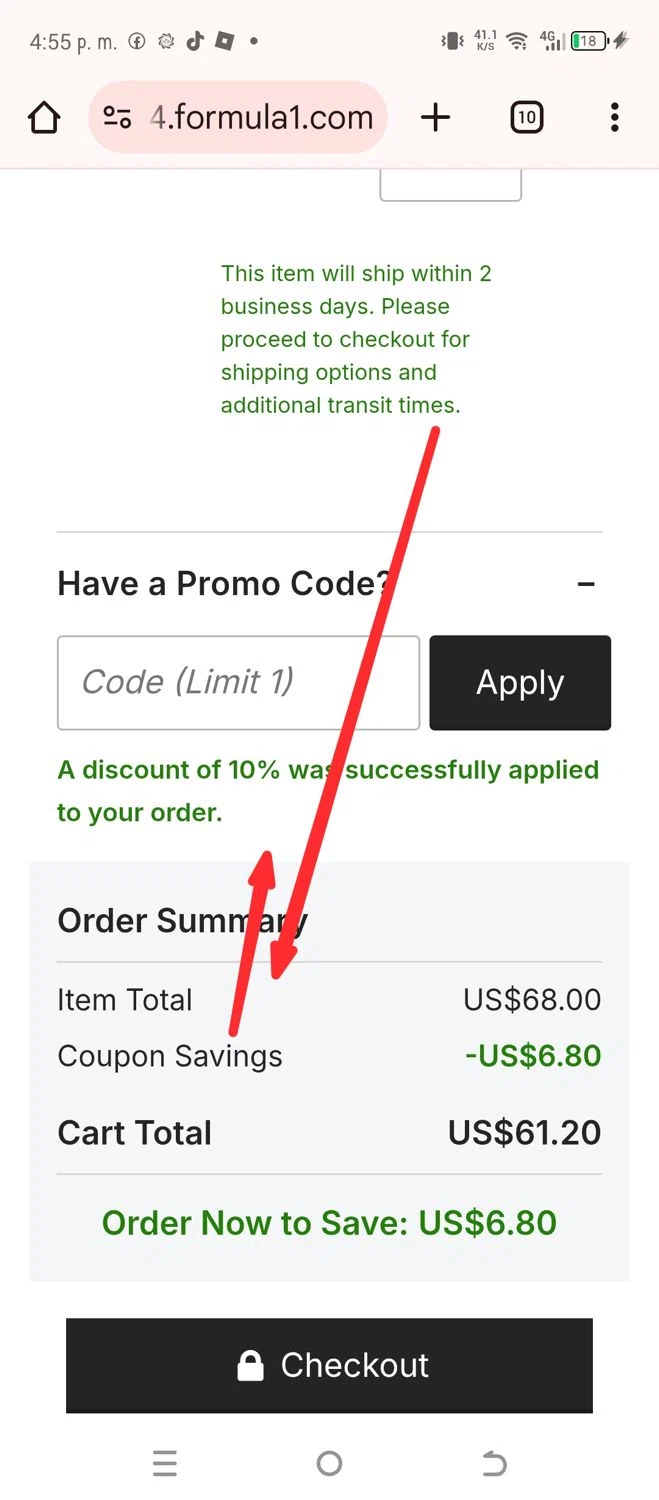
Task: Open the browser three-dot menu
Action: point(614,118)
